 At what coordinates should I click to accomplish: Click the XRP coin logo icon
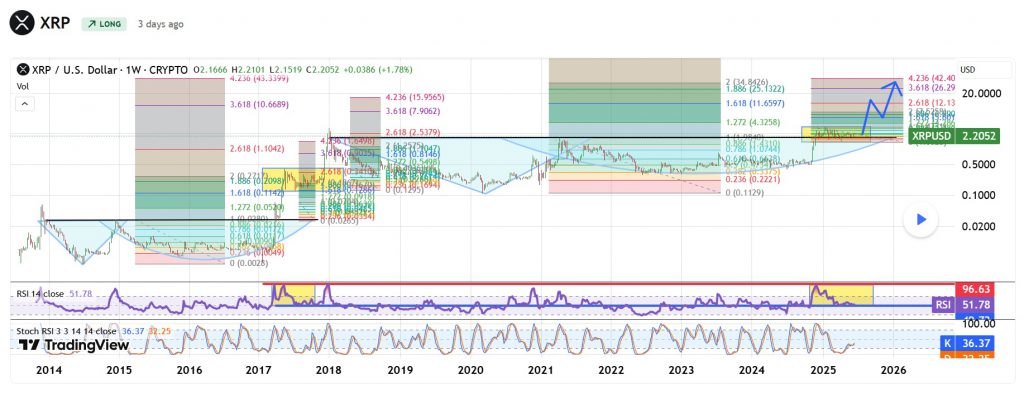click(x=22, y=24)
